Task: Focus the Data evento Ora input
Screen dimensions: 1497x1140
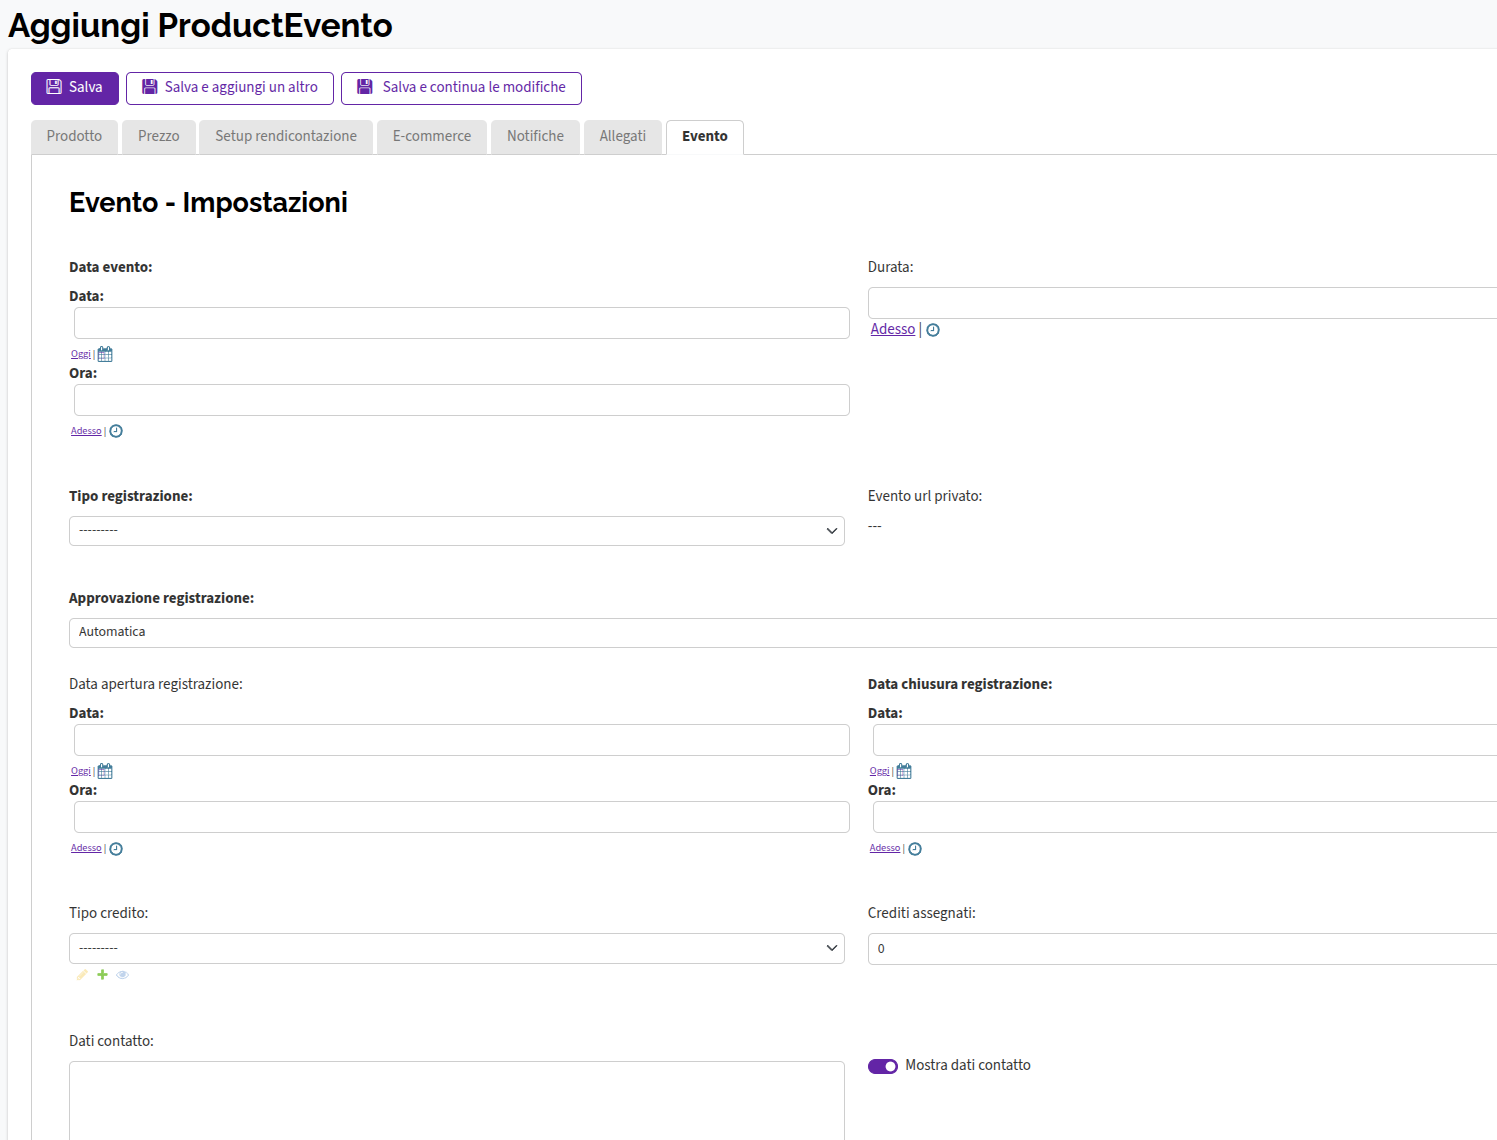Action: [462, 400]
